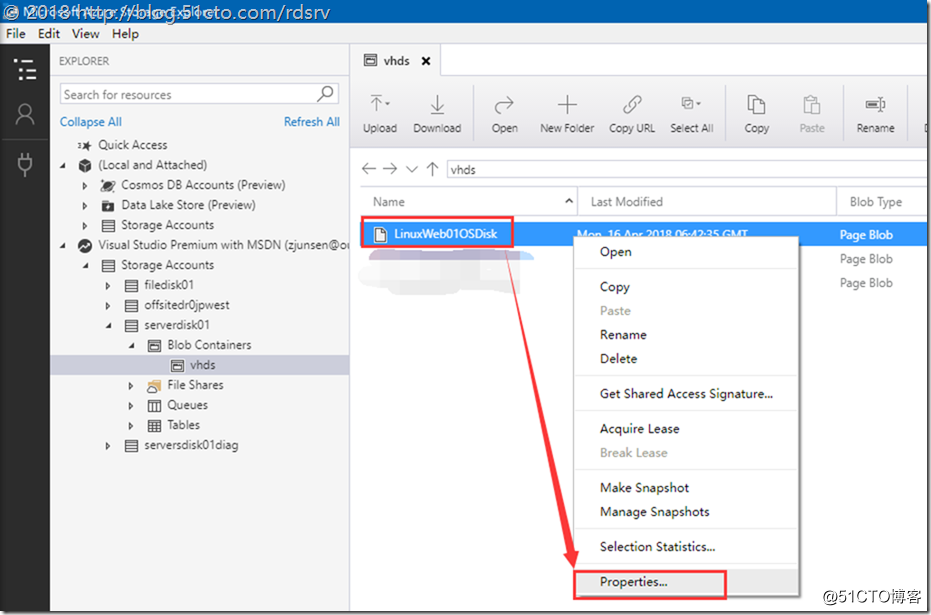Click the Cosmos DB Accounts (Preview) node
The image size is (931, 615).
click(203, 185)
